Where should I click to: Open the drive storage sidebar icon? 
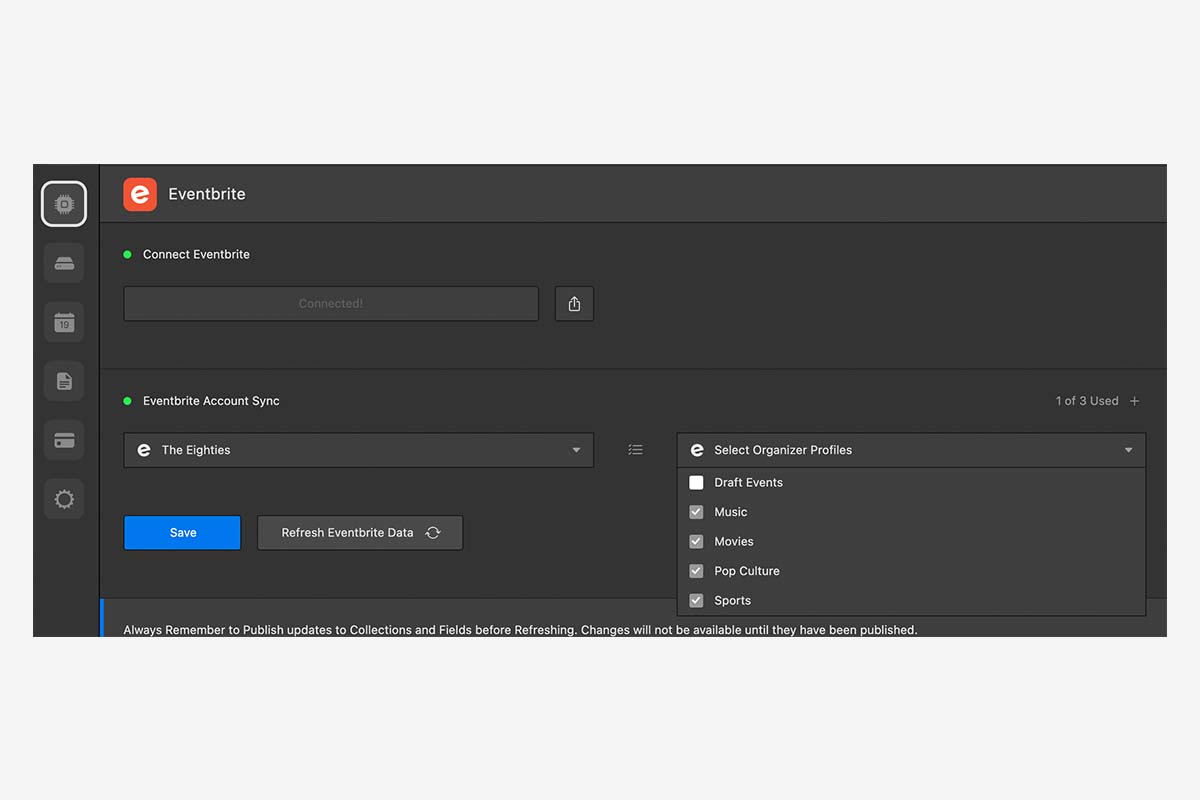(64, 263)
